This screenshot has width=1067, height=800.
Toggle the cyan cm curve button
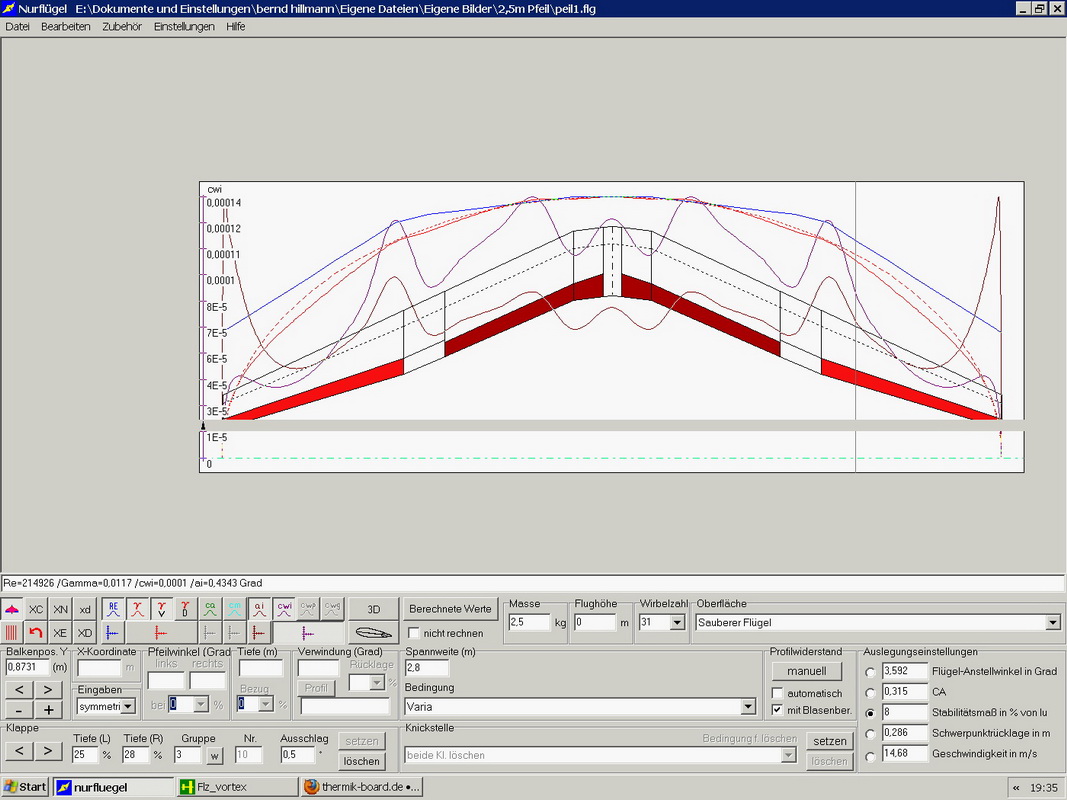(x=234, y=609)
